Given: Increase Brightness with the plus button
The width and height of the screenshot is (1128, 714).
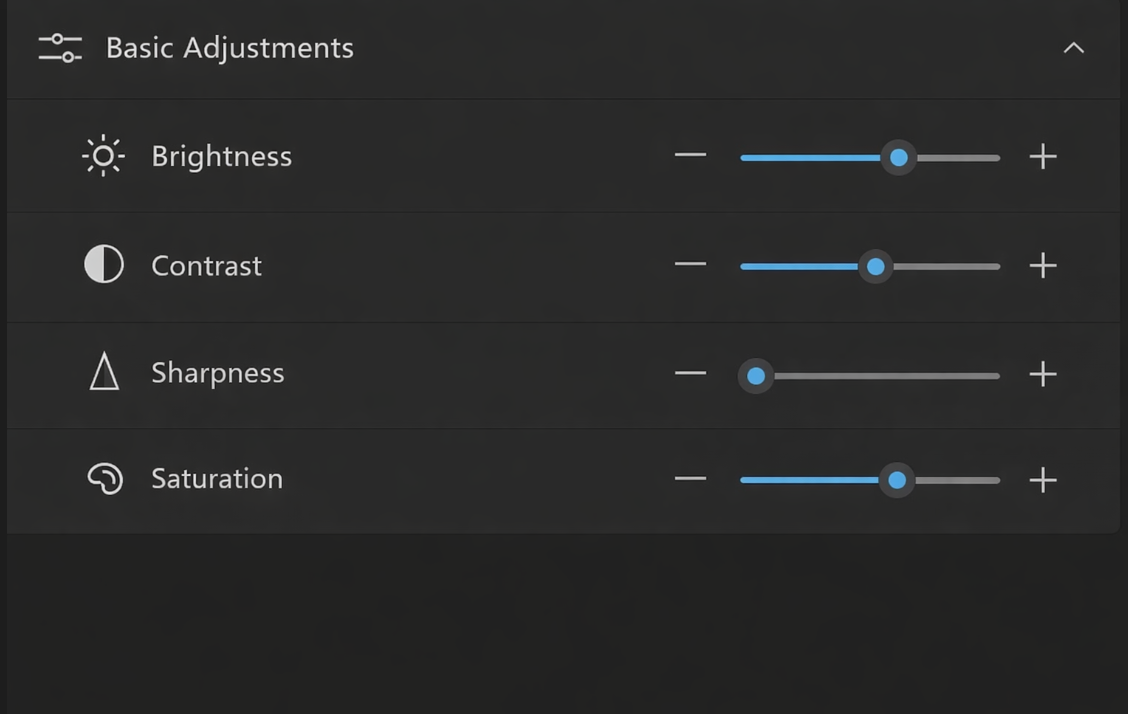Looking at the screenshot, I should pyautogui.click(x=1043, y=157).
